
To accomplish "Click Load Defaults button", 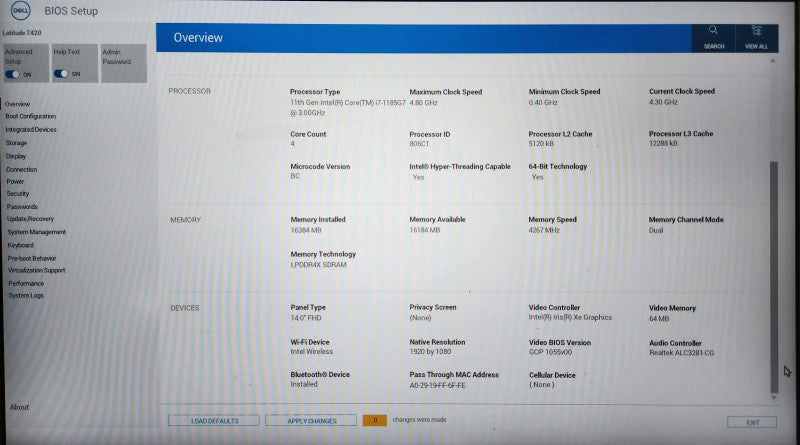I will [214, 421].
